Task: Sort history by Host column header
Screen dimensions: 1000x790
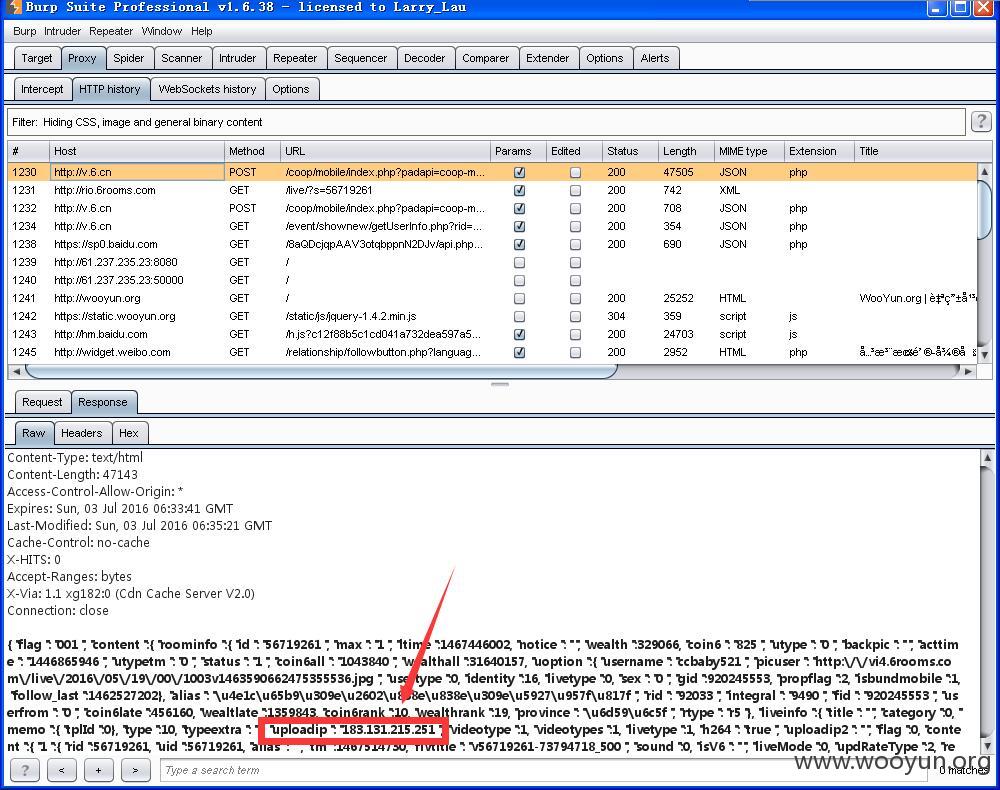Action: [x=136, y=151]
